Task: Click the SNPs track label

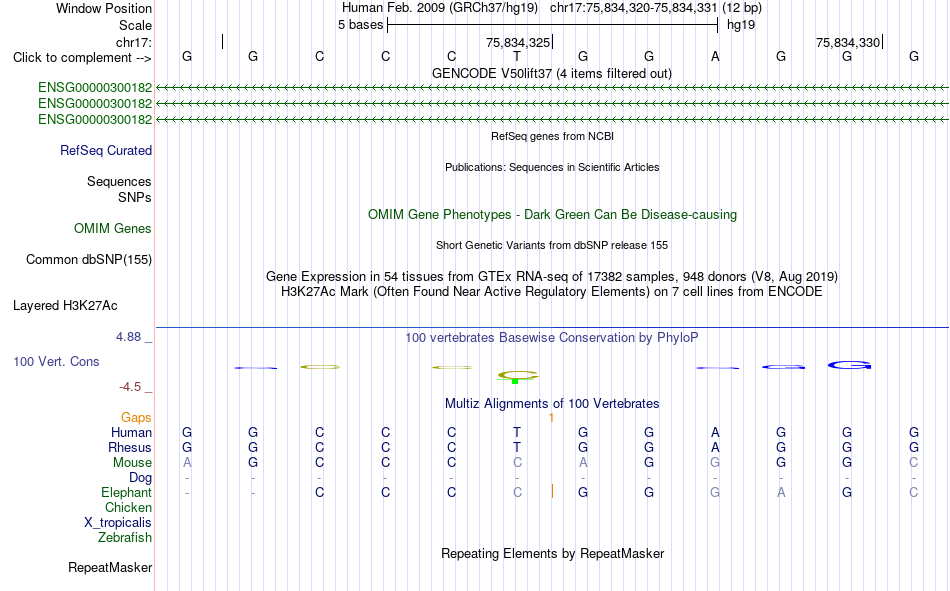Action: click(x=135, y=198)
